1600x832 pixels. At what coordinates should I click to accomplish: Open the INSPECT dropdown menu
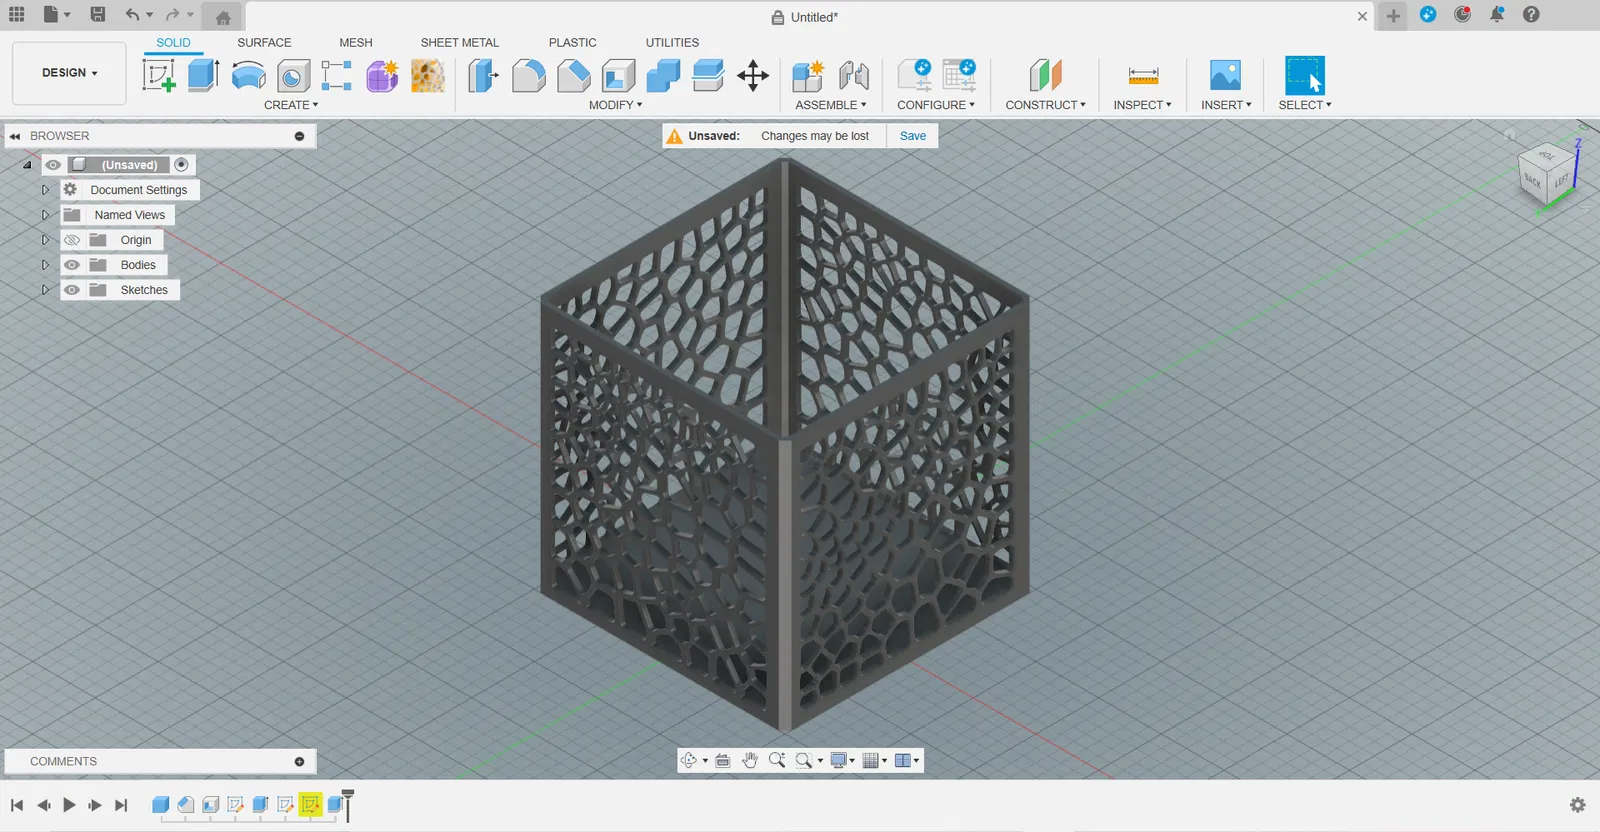pyautogui.click(x=1142, y=105)
